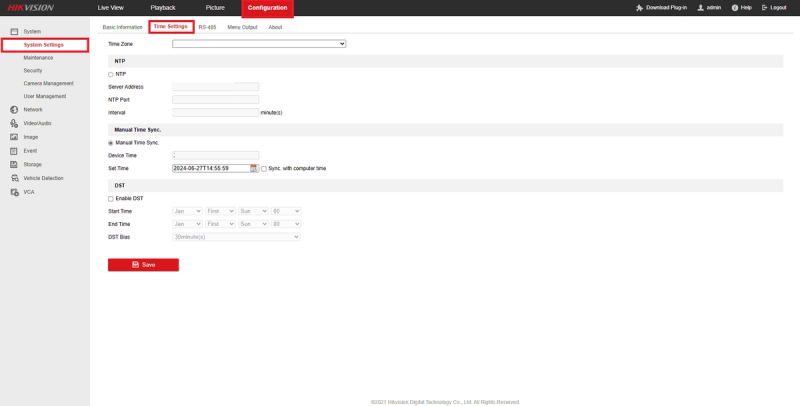Click the admin user icon

[701, 8]
